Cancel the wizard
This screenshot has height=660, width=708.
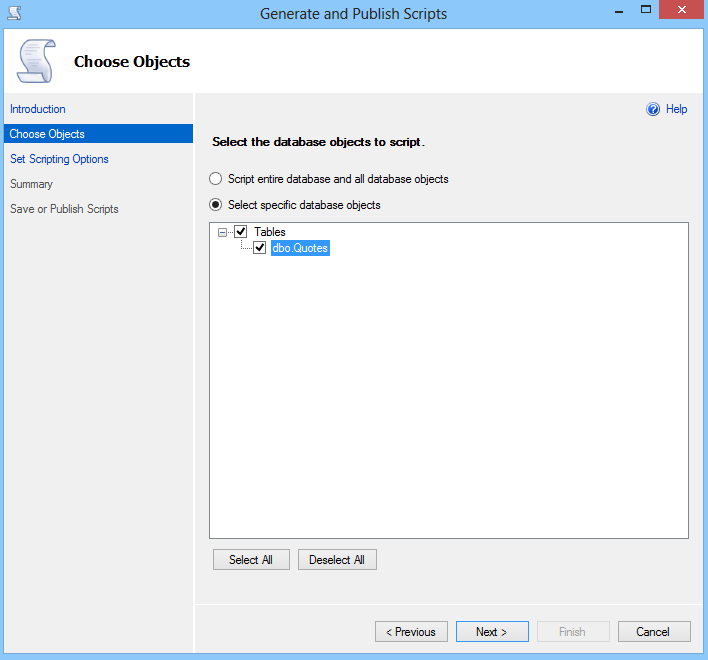(x=654, y=632)
